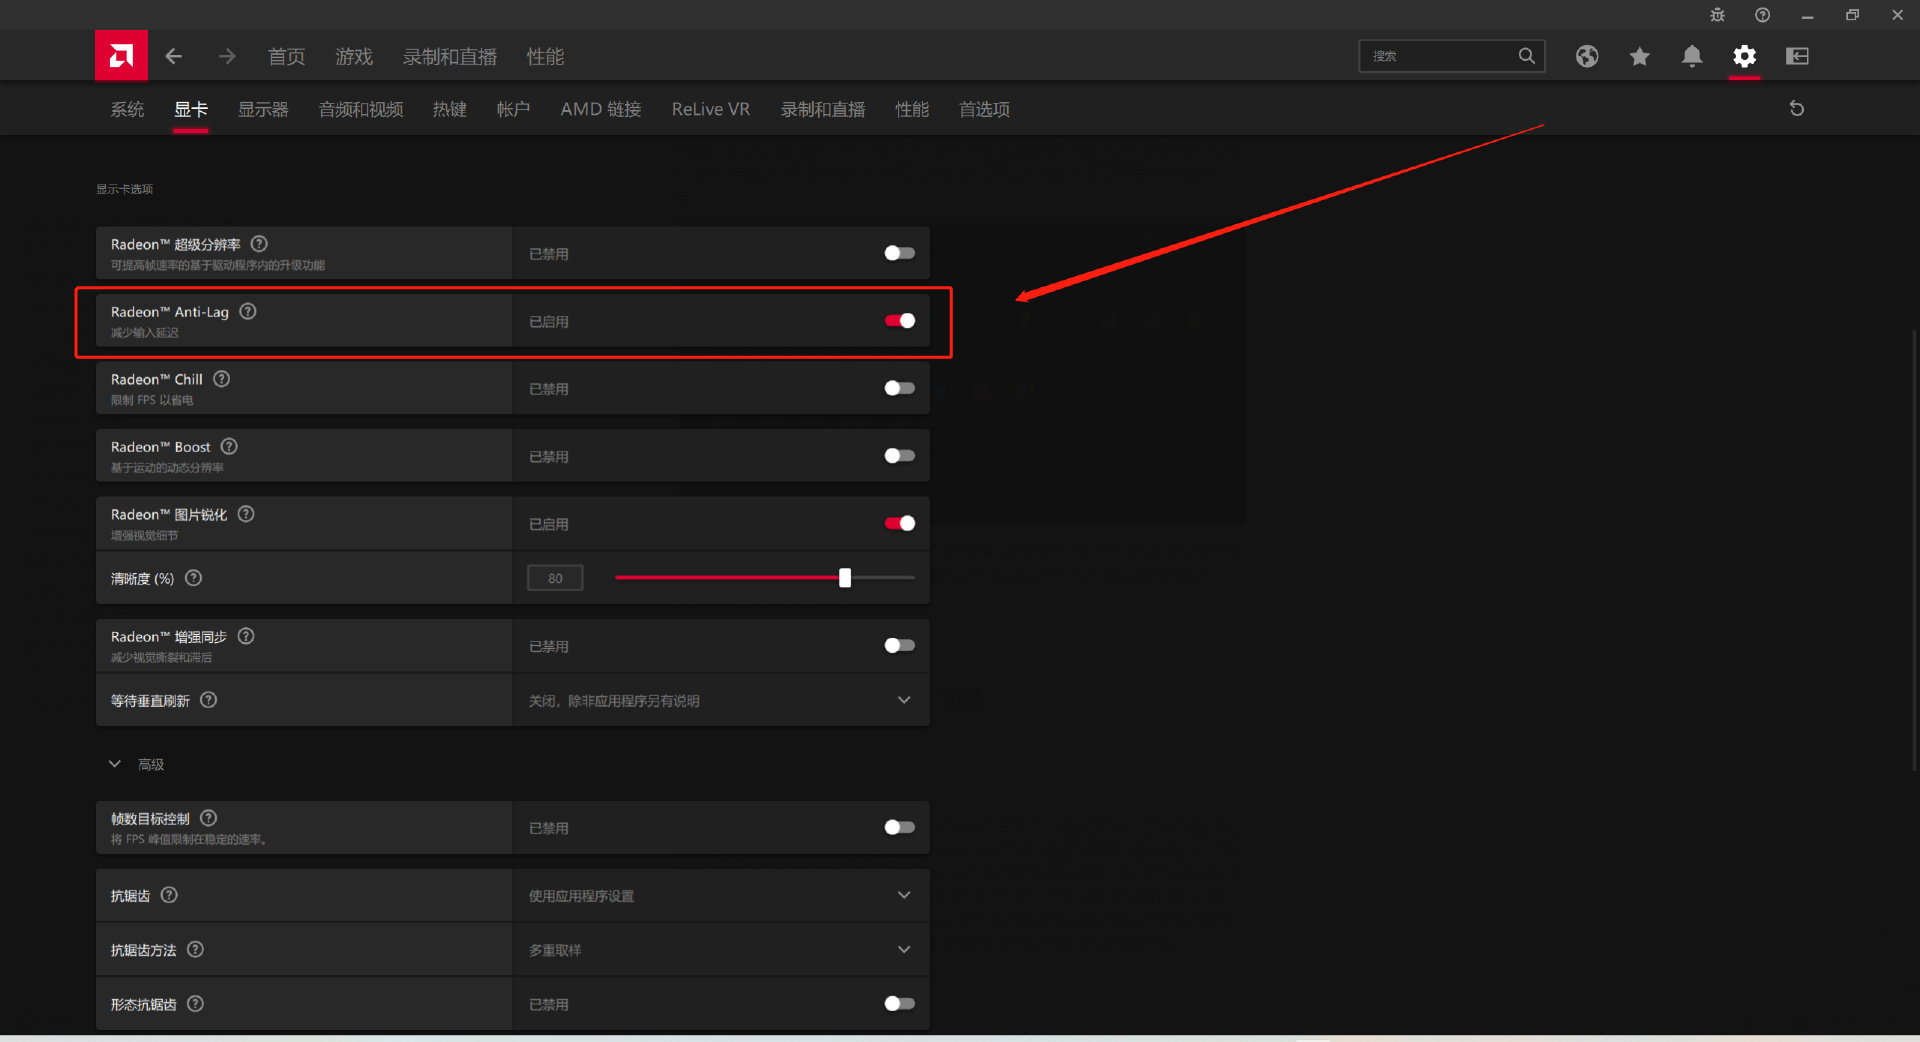Open notifications bell icon
Viewport: 1920px width, 1042px height.
click(1692, 56)
